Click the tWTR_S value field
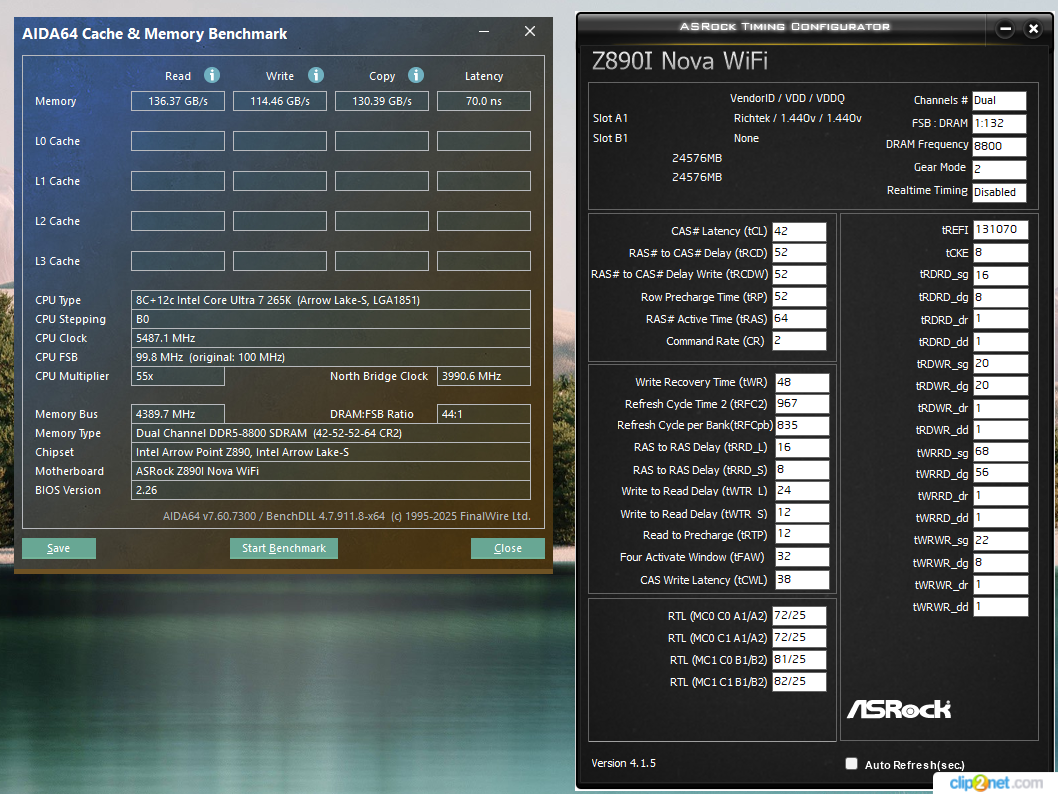The width and height of the screenshot is (1058, 794). point(802,513)
